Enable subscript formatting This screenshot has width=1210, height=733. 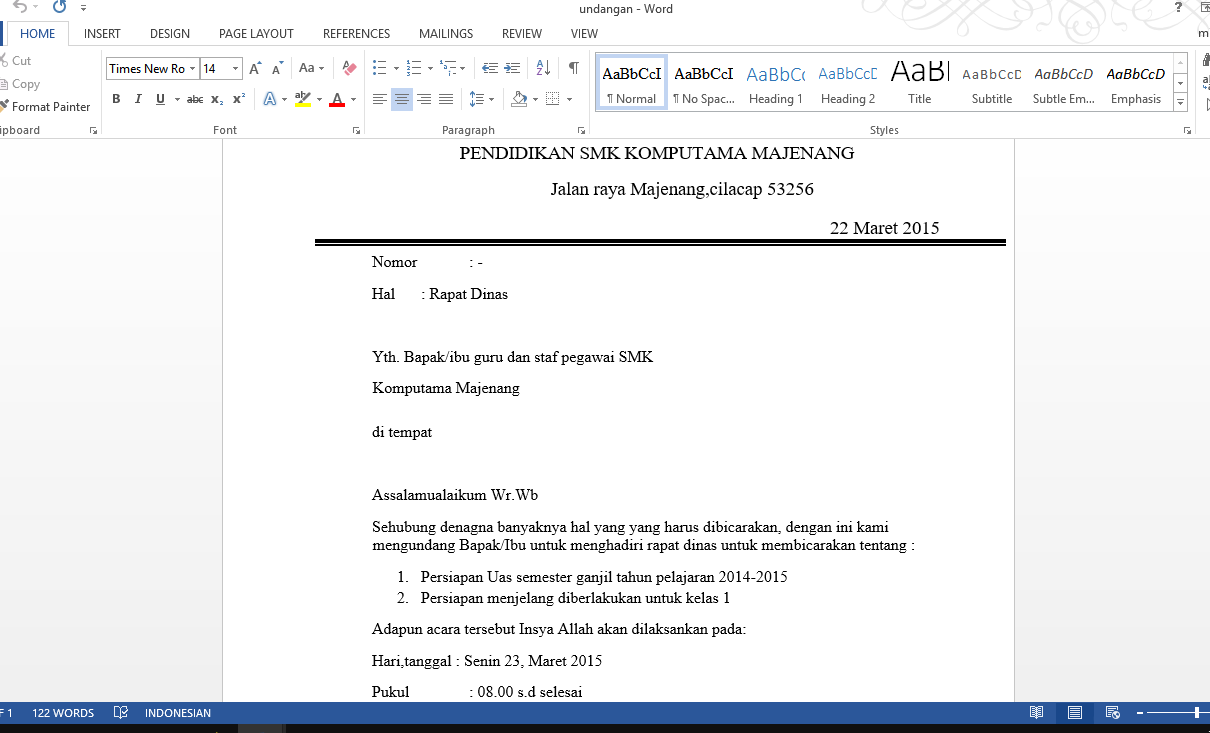[x=216, y=99]
